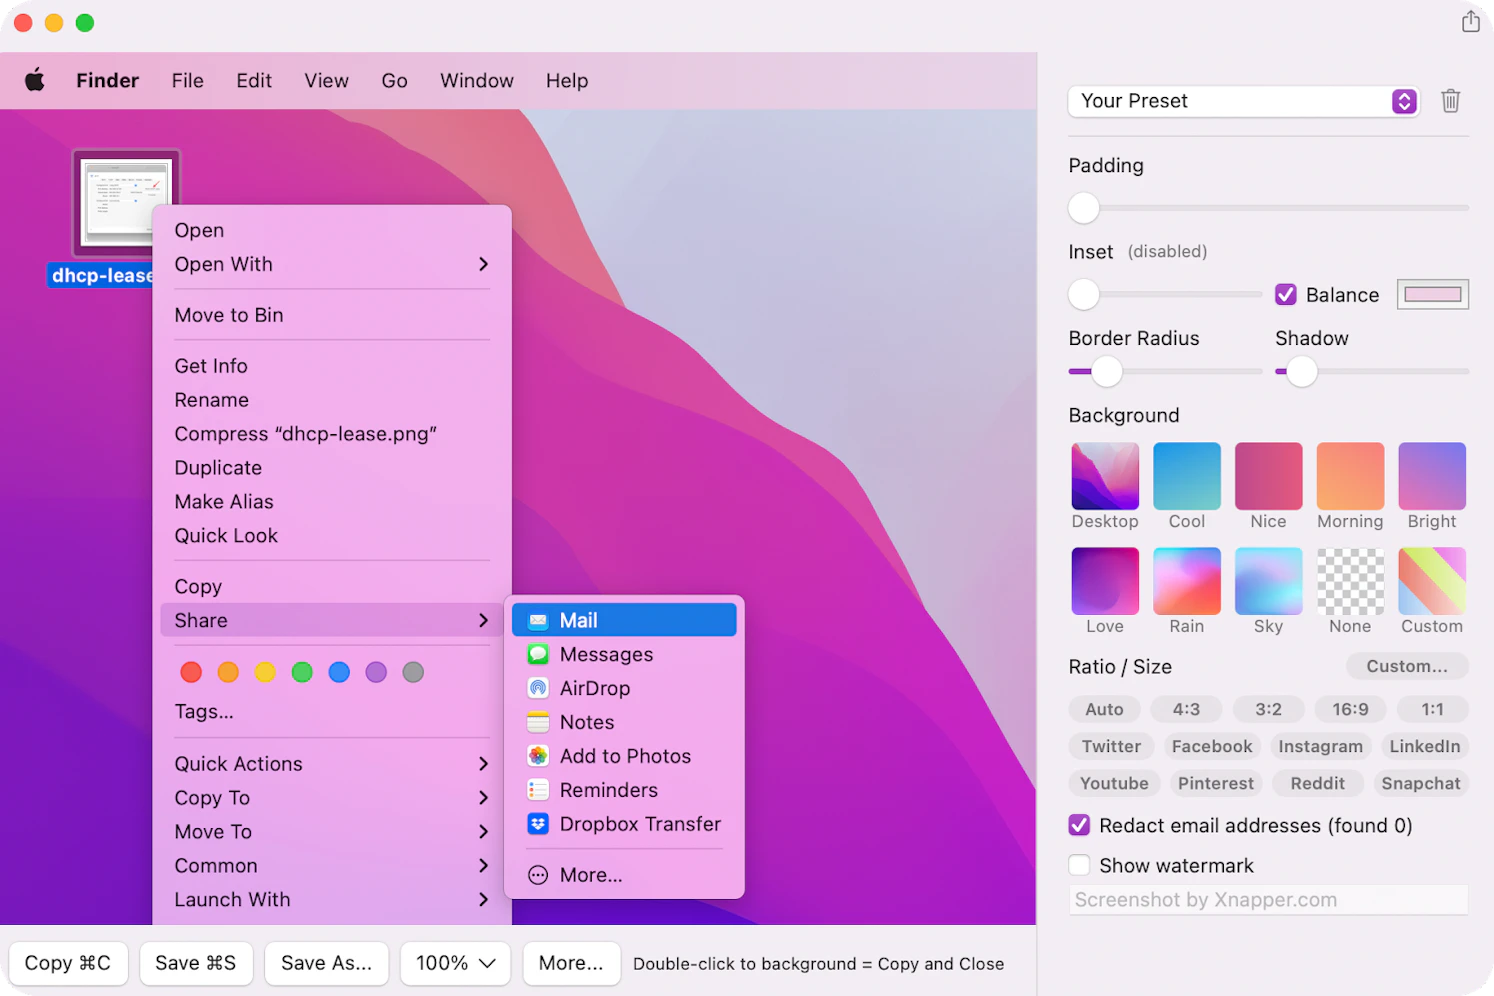Click the Border Radius slider handle
The height and width of the screenshot is (996, 1494).
tap(1106, 372)
